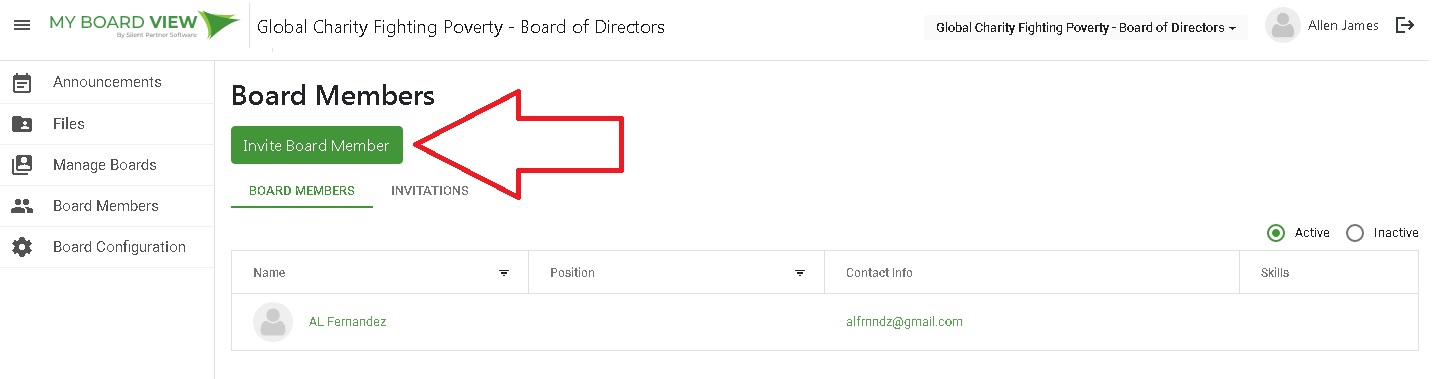The image size is (1438, 379).
Task: Switch to the Board Members tab
Action: (x=302, y=191)
